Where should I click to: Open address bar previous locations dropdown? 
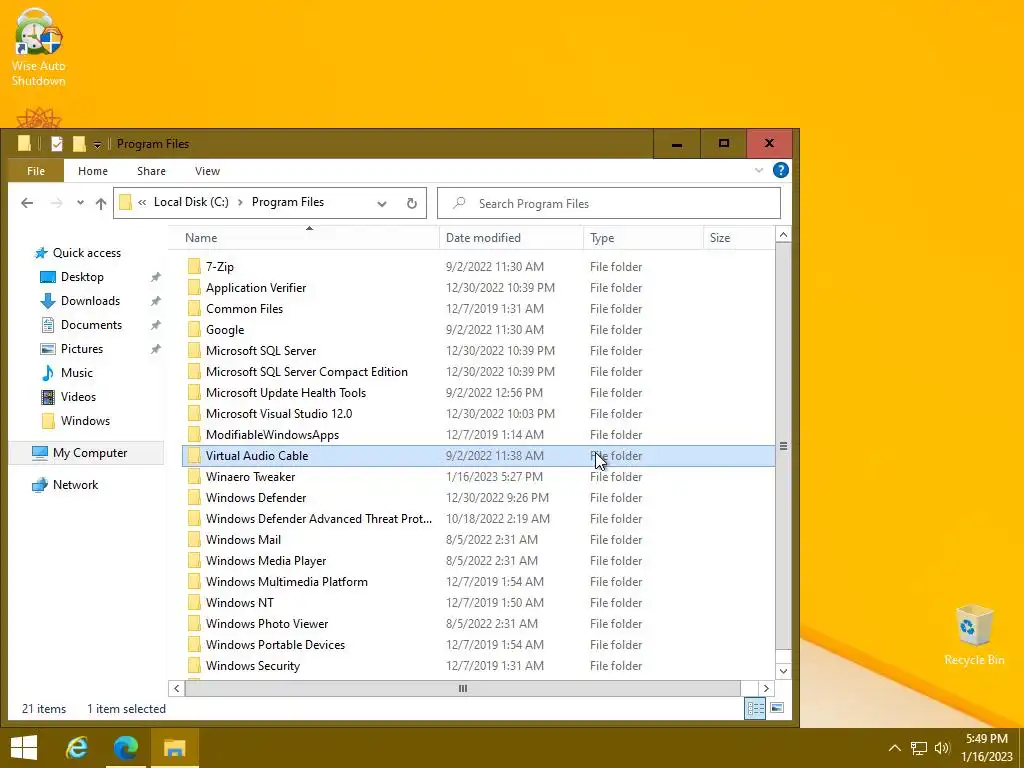pyautogui.click(x=382, y=204)
